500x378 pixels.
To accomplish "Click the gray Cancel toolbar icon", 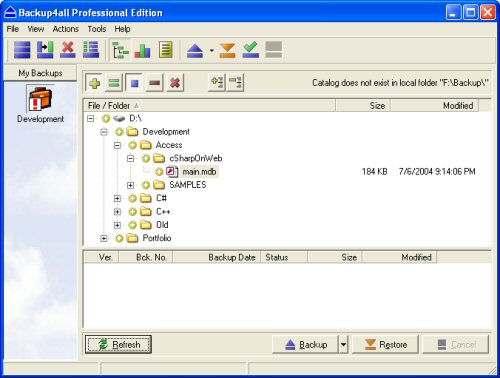I will tap(274, 50).
